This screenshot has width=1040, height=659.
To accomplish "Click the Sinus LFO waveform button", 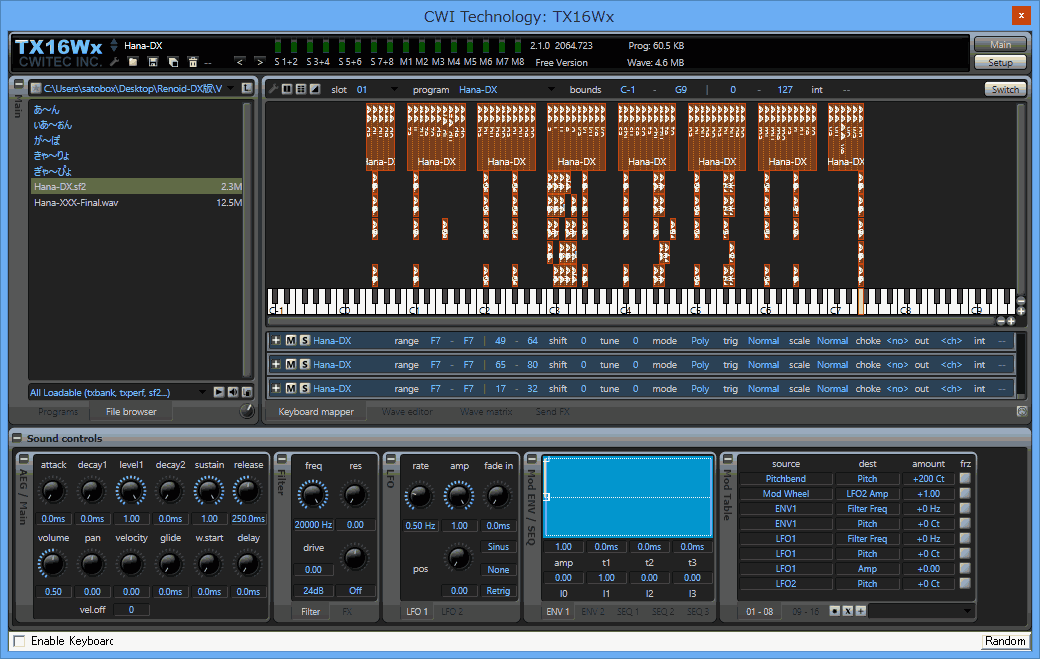I will click(498, 547).
